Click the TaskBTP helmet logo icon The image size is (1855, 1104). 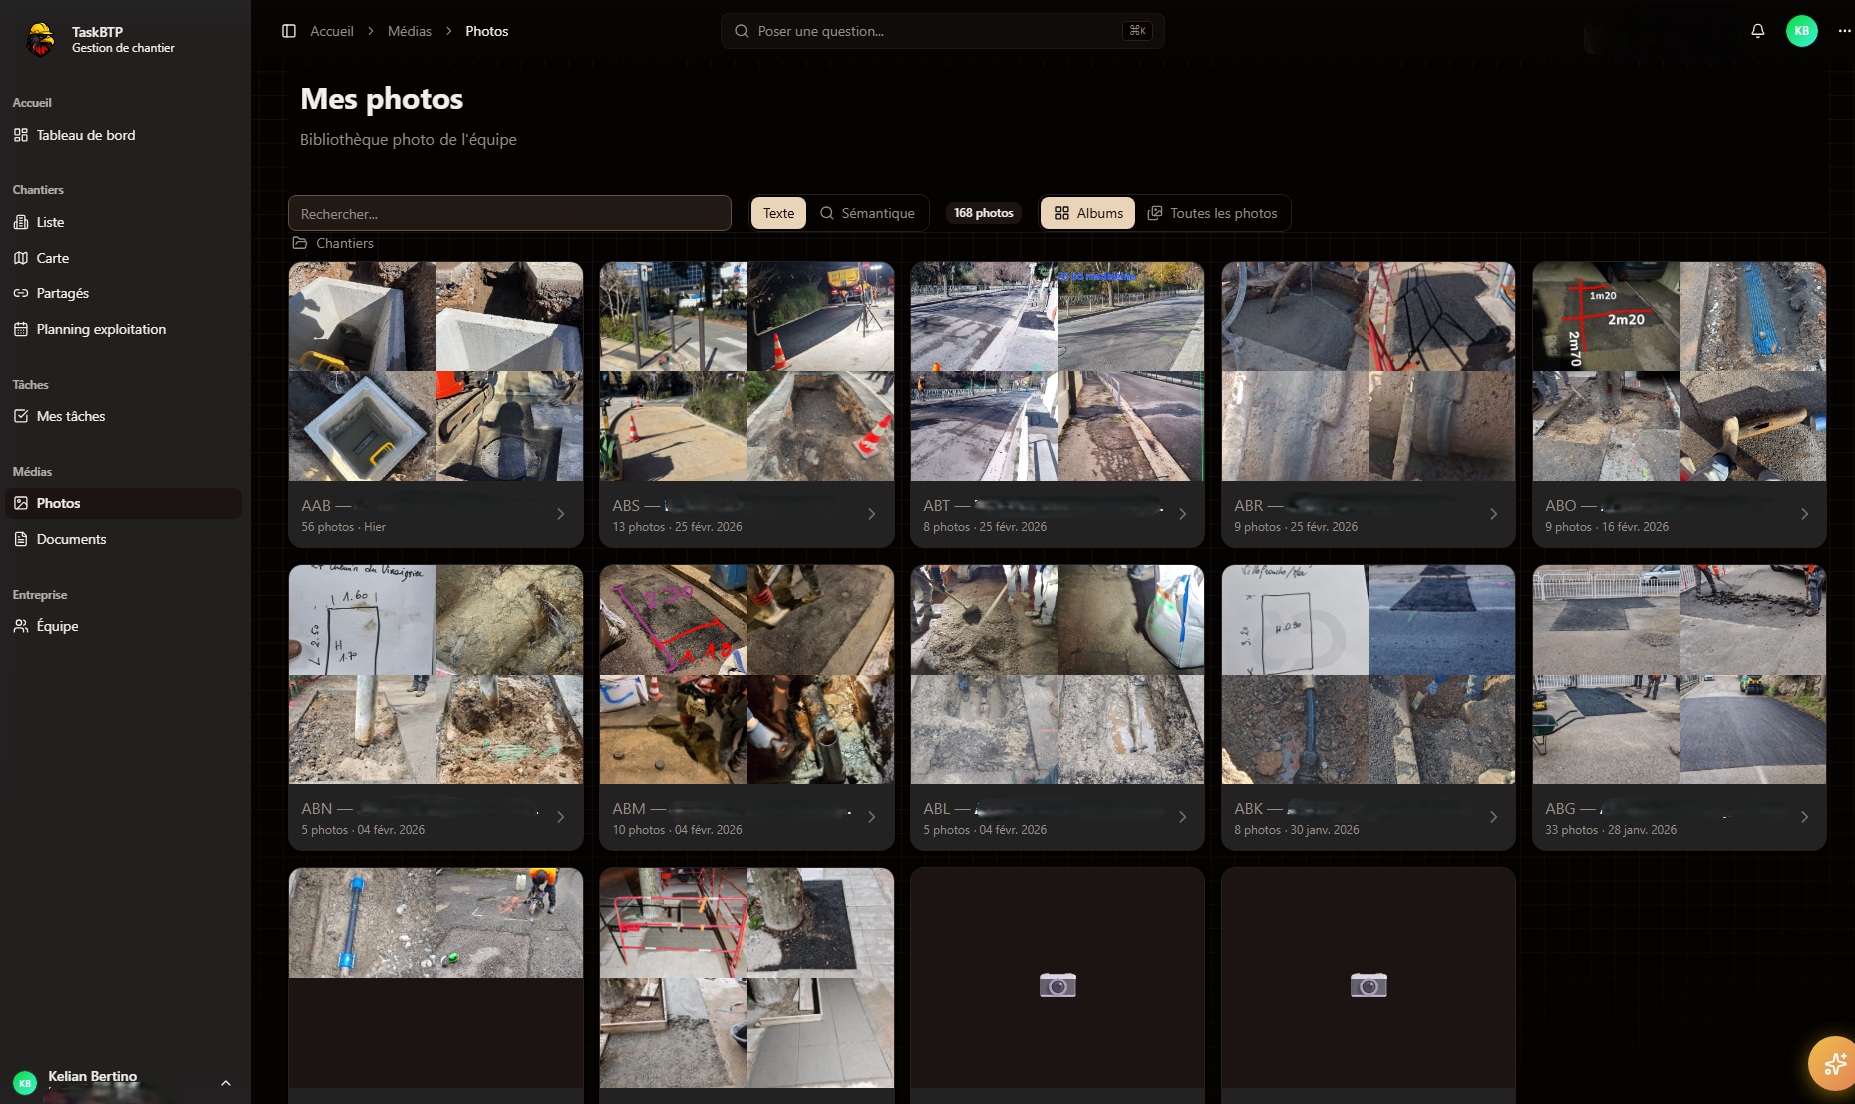point(40,40)
